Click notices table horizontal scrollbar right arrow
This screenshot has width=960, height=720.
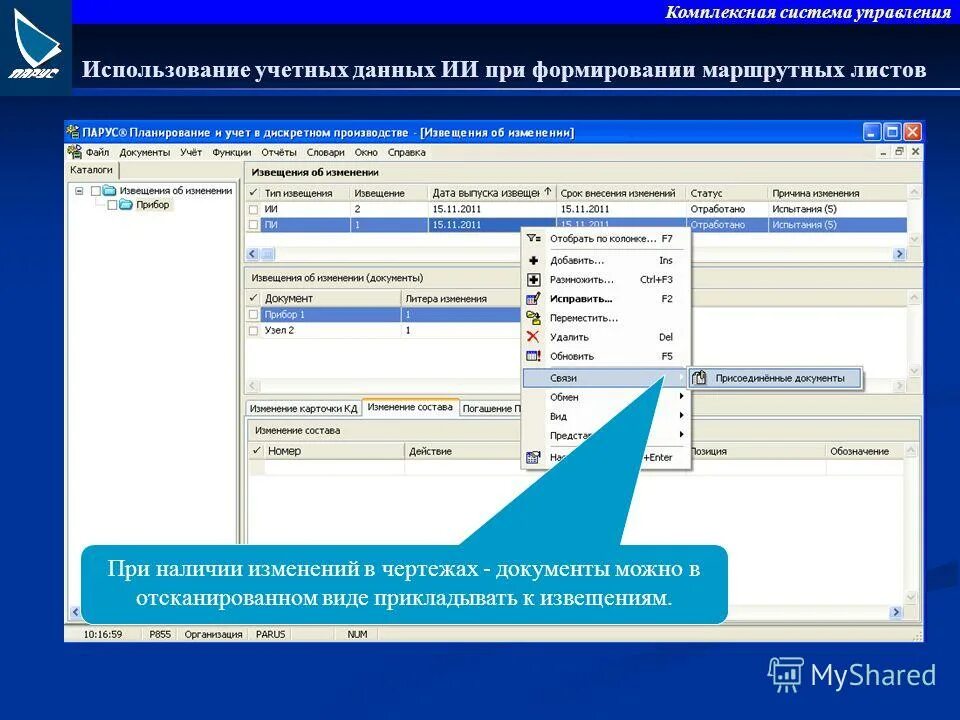899,253
